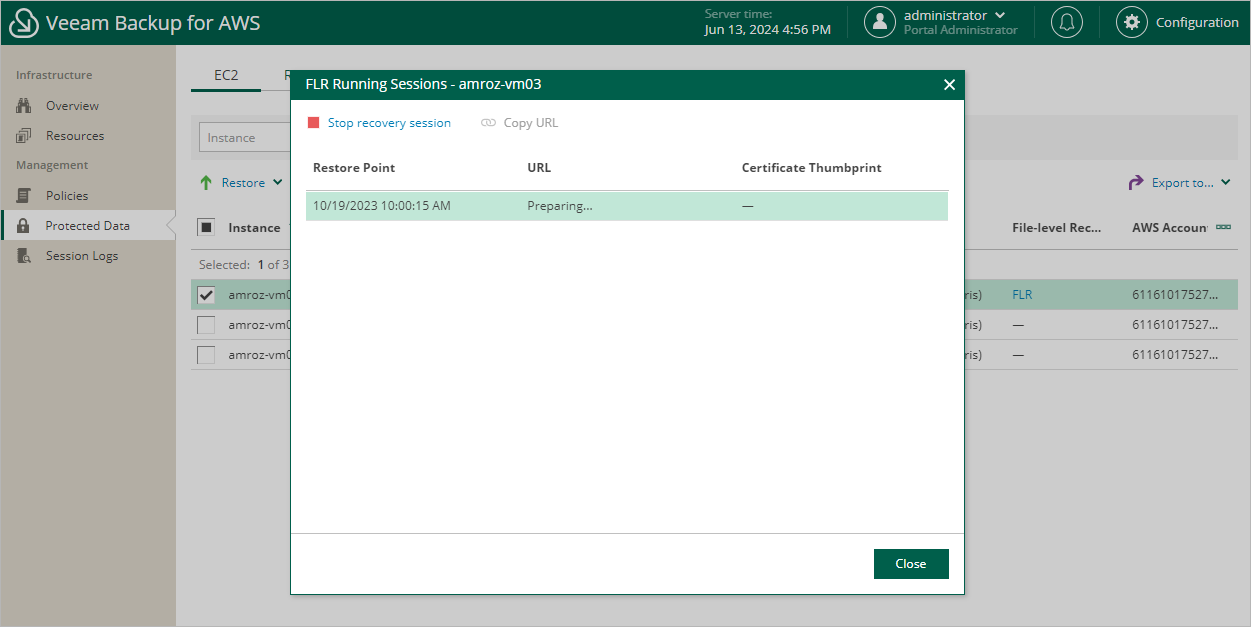The width and height of the screenshot is (1251, 627).
Task: Click the Server time display
Action: tap(768, 22)
